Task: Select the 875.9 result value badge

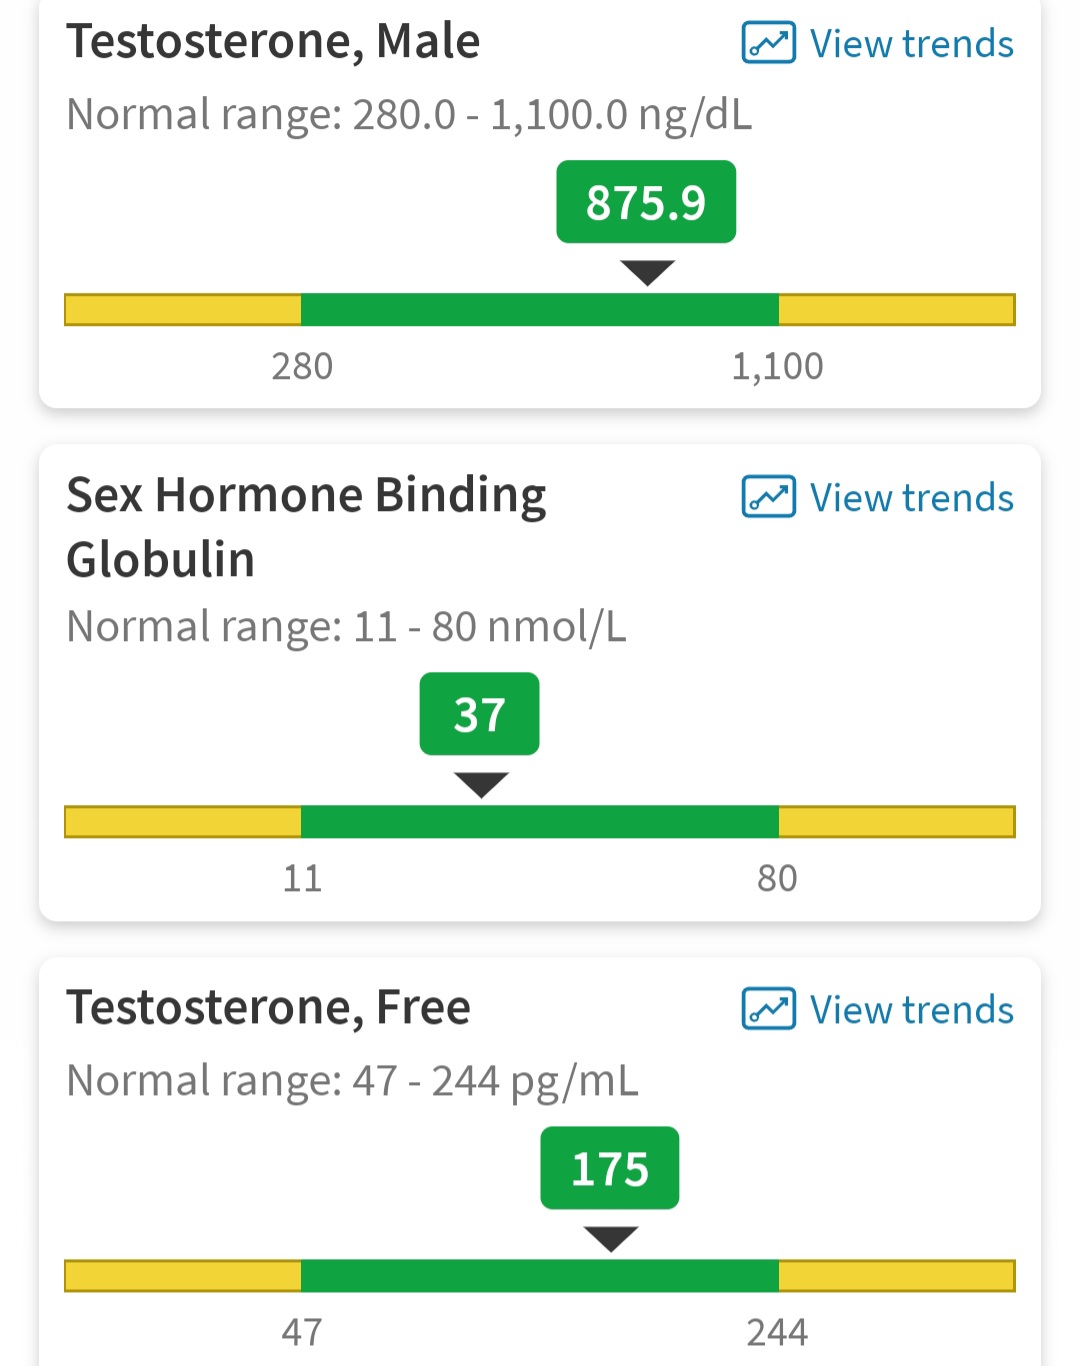Action: tap(646, 202)
